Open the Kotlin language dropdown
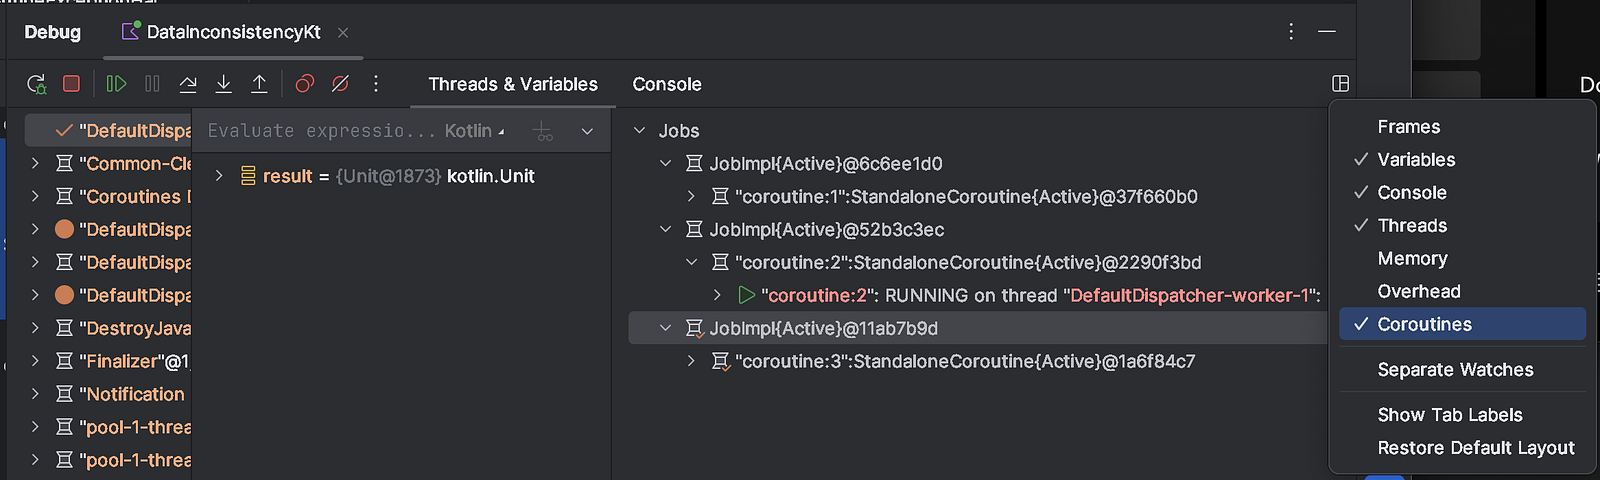The width and height of the screenshot is (1600, 480). [x=475, y=131]
